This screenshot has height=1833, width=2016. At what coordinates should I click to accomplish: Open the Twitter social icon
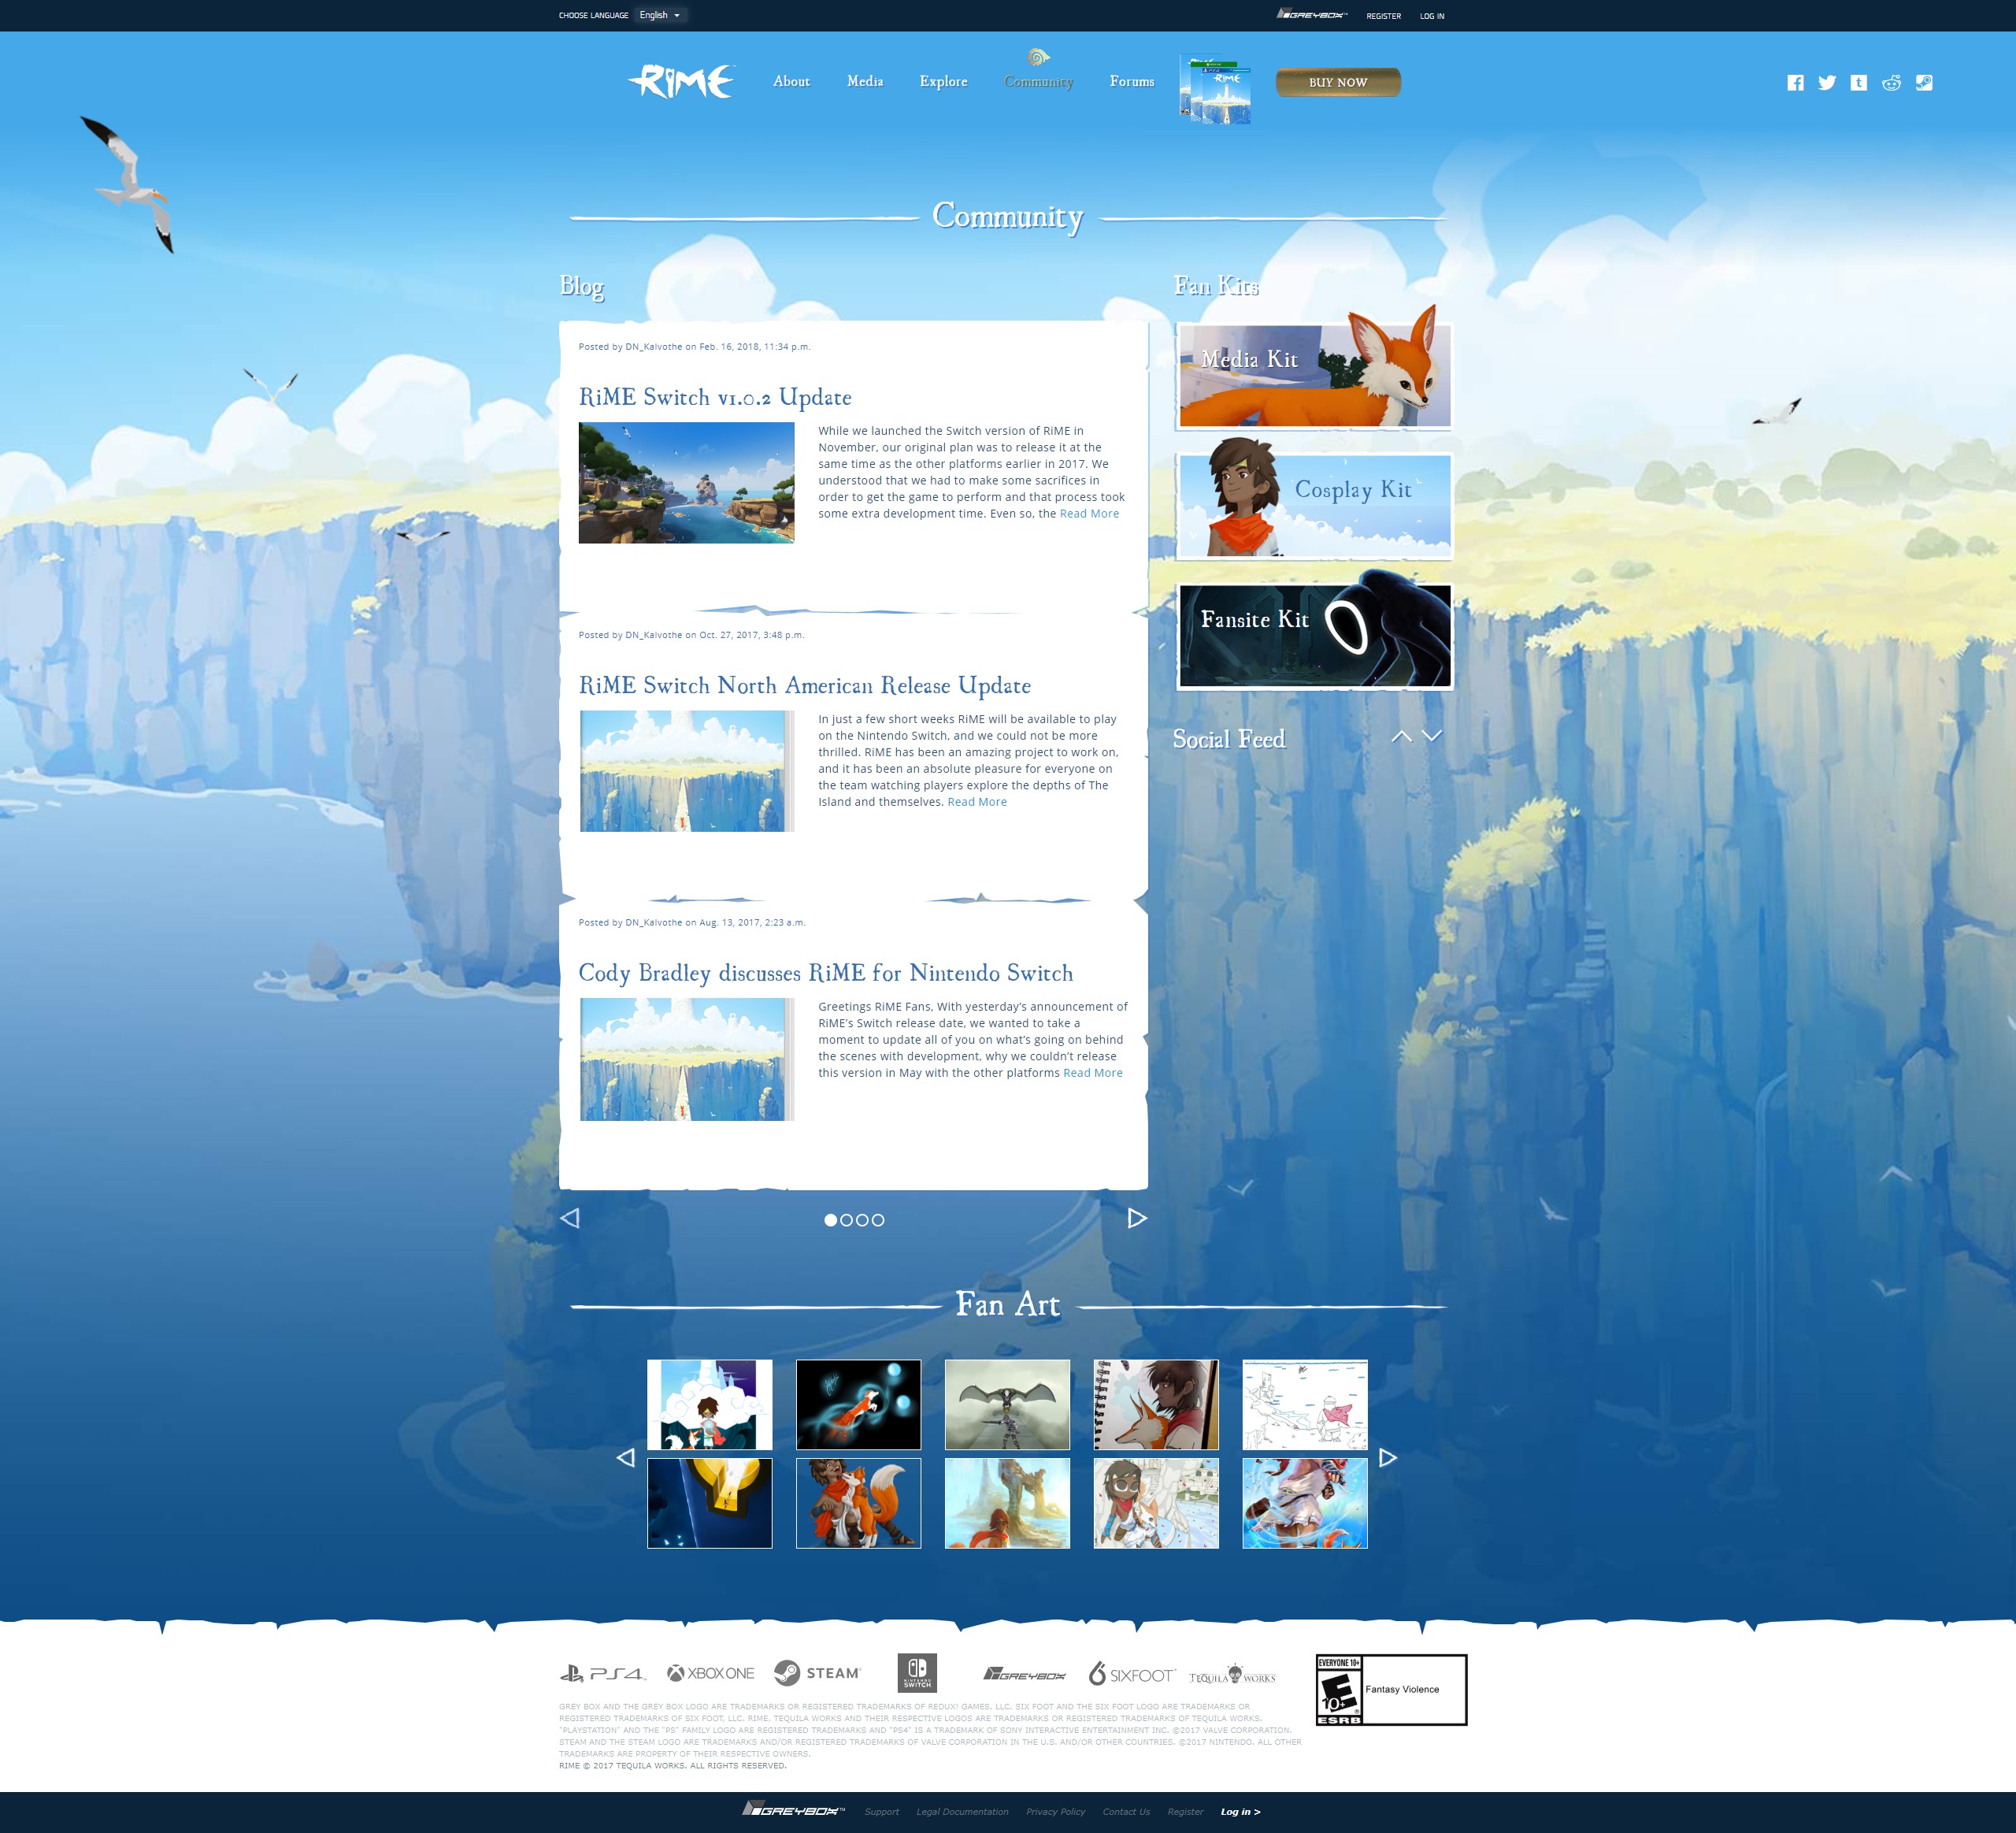(x=1827, y=83)
